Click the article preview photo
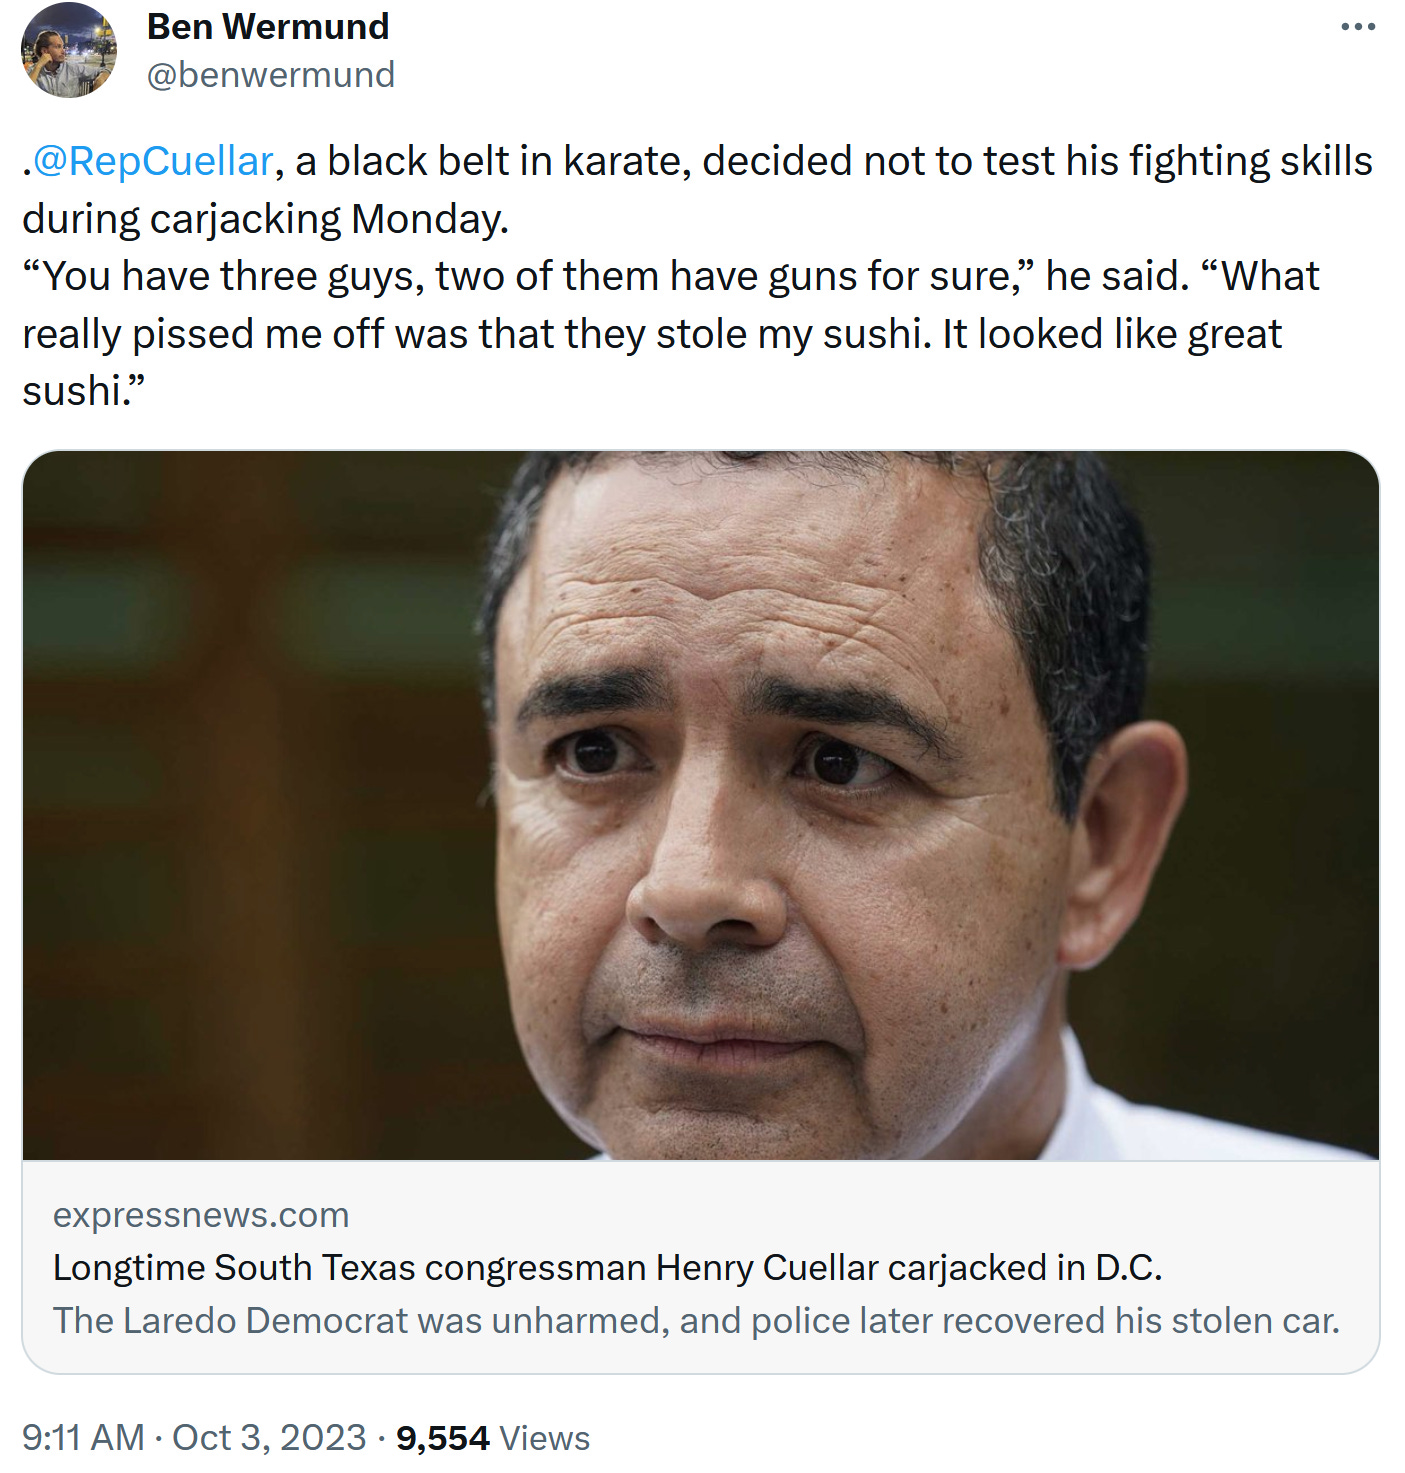The height and width of the screenshot is (1473, 1405). pos(701,805)
